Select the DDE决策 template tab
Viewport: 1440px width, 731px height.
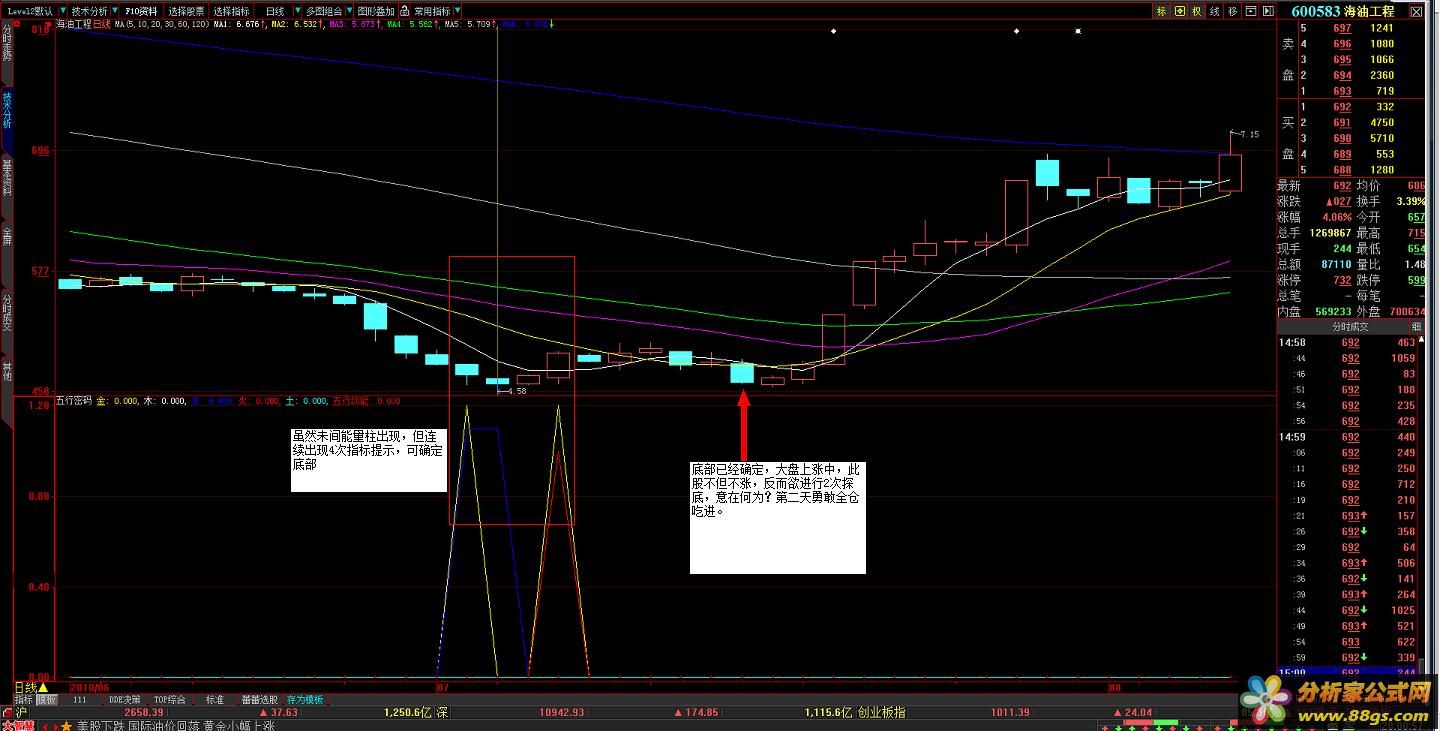coord(125,700)
